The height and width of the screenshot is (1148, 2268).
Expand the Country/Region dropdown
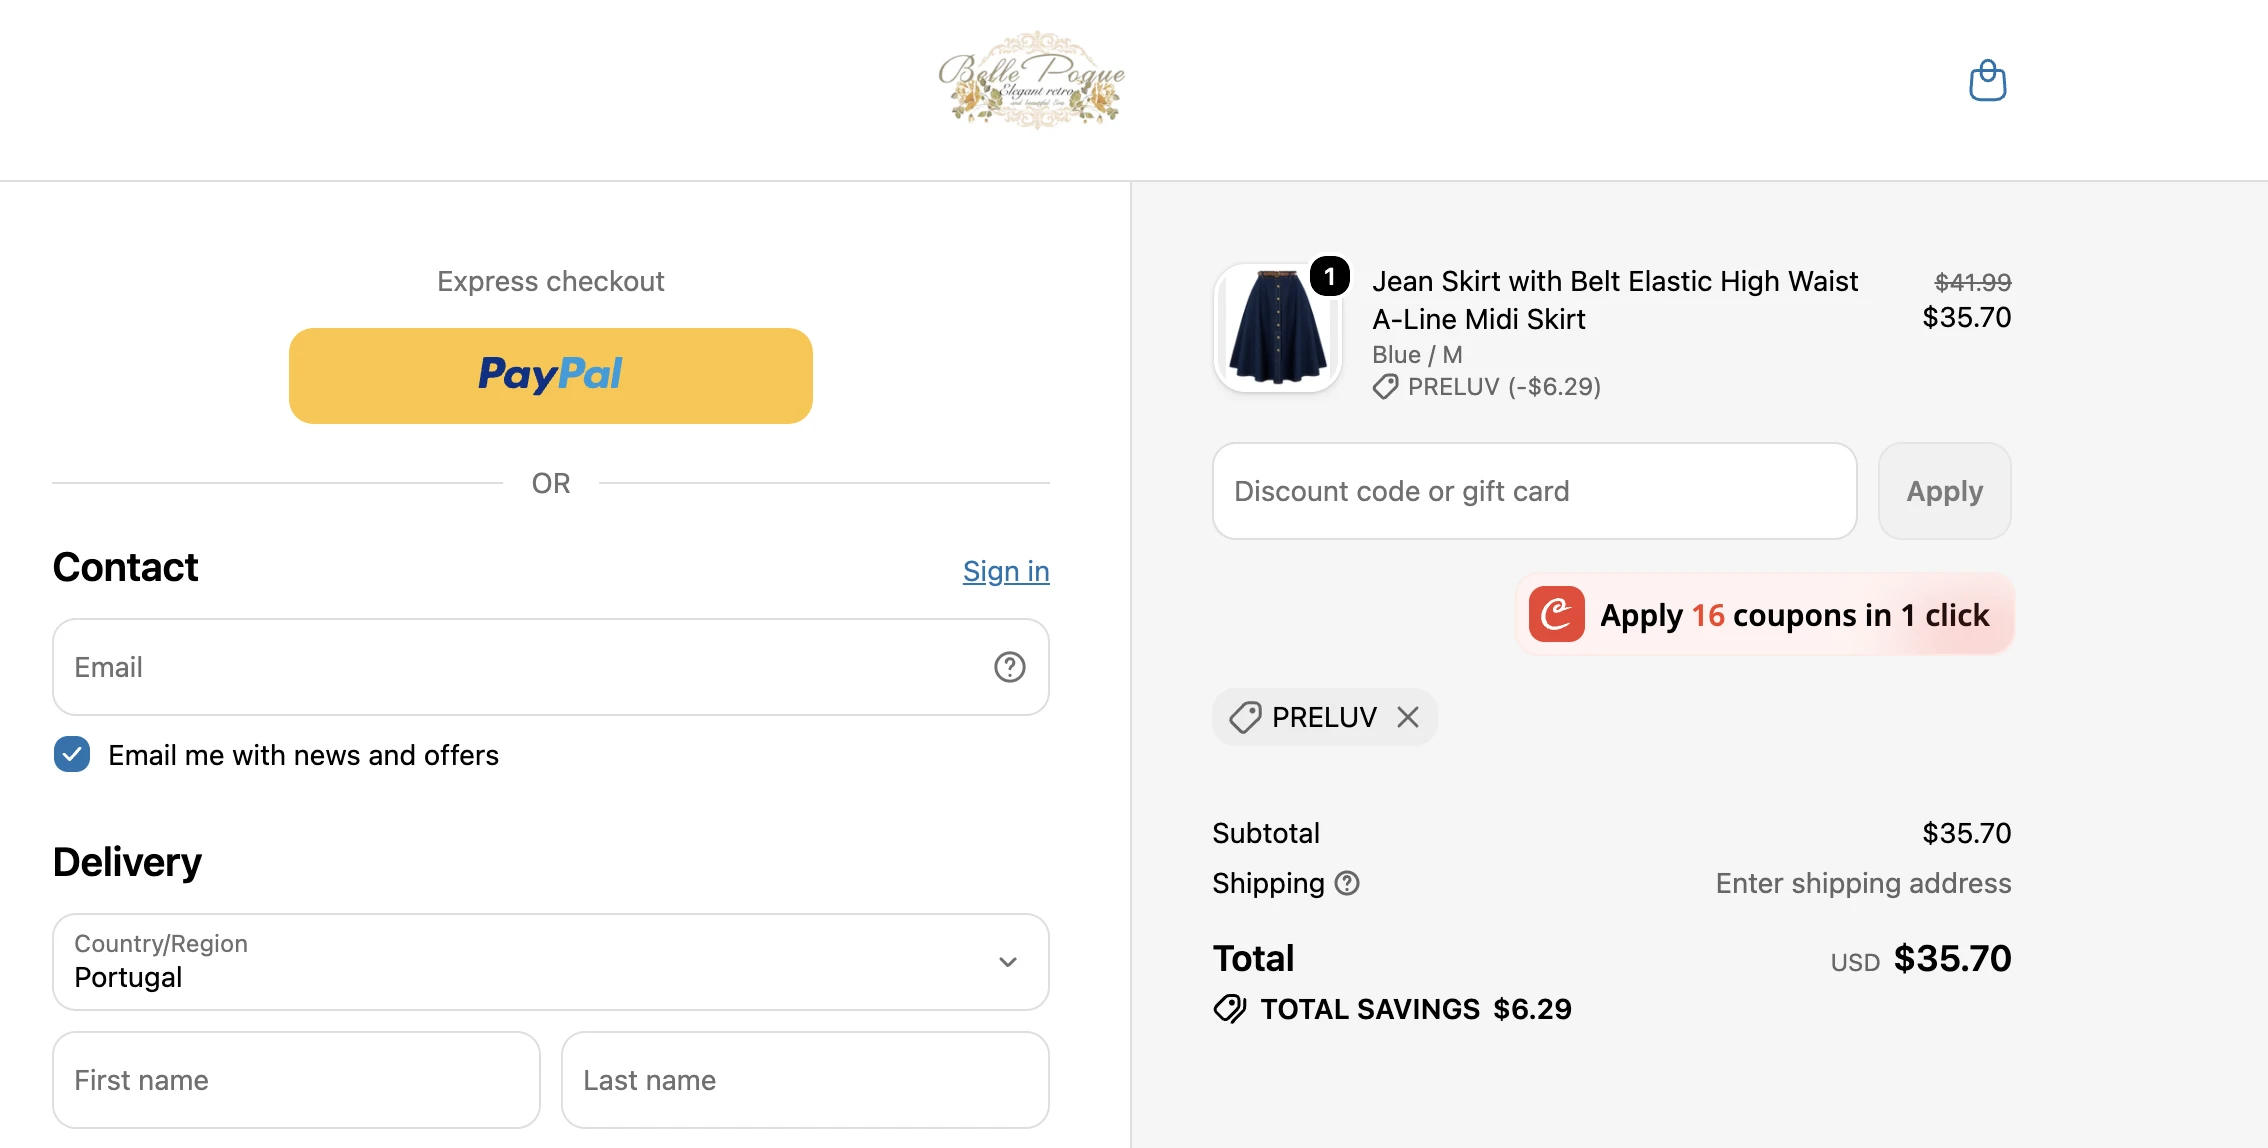pos(551,962)
